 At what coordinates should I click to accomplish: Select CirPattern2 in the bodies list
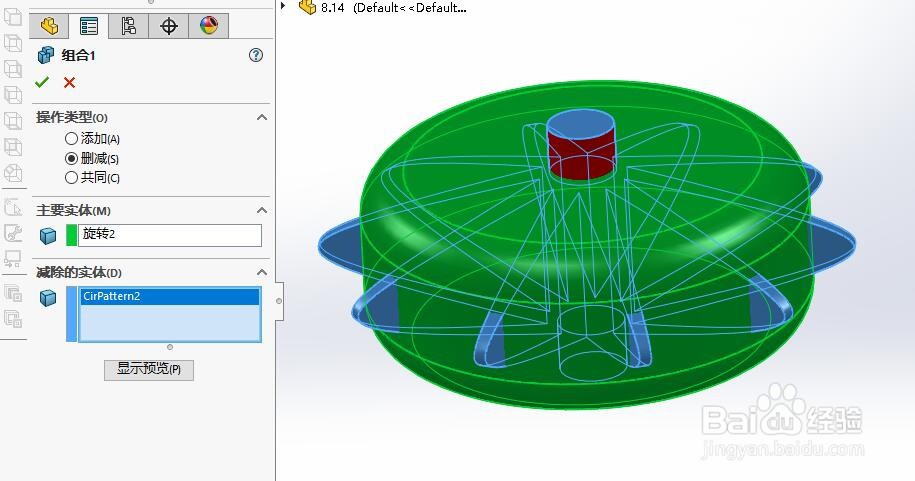(x=170, y=296)
